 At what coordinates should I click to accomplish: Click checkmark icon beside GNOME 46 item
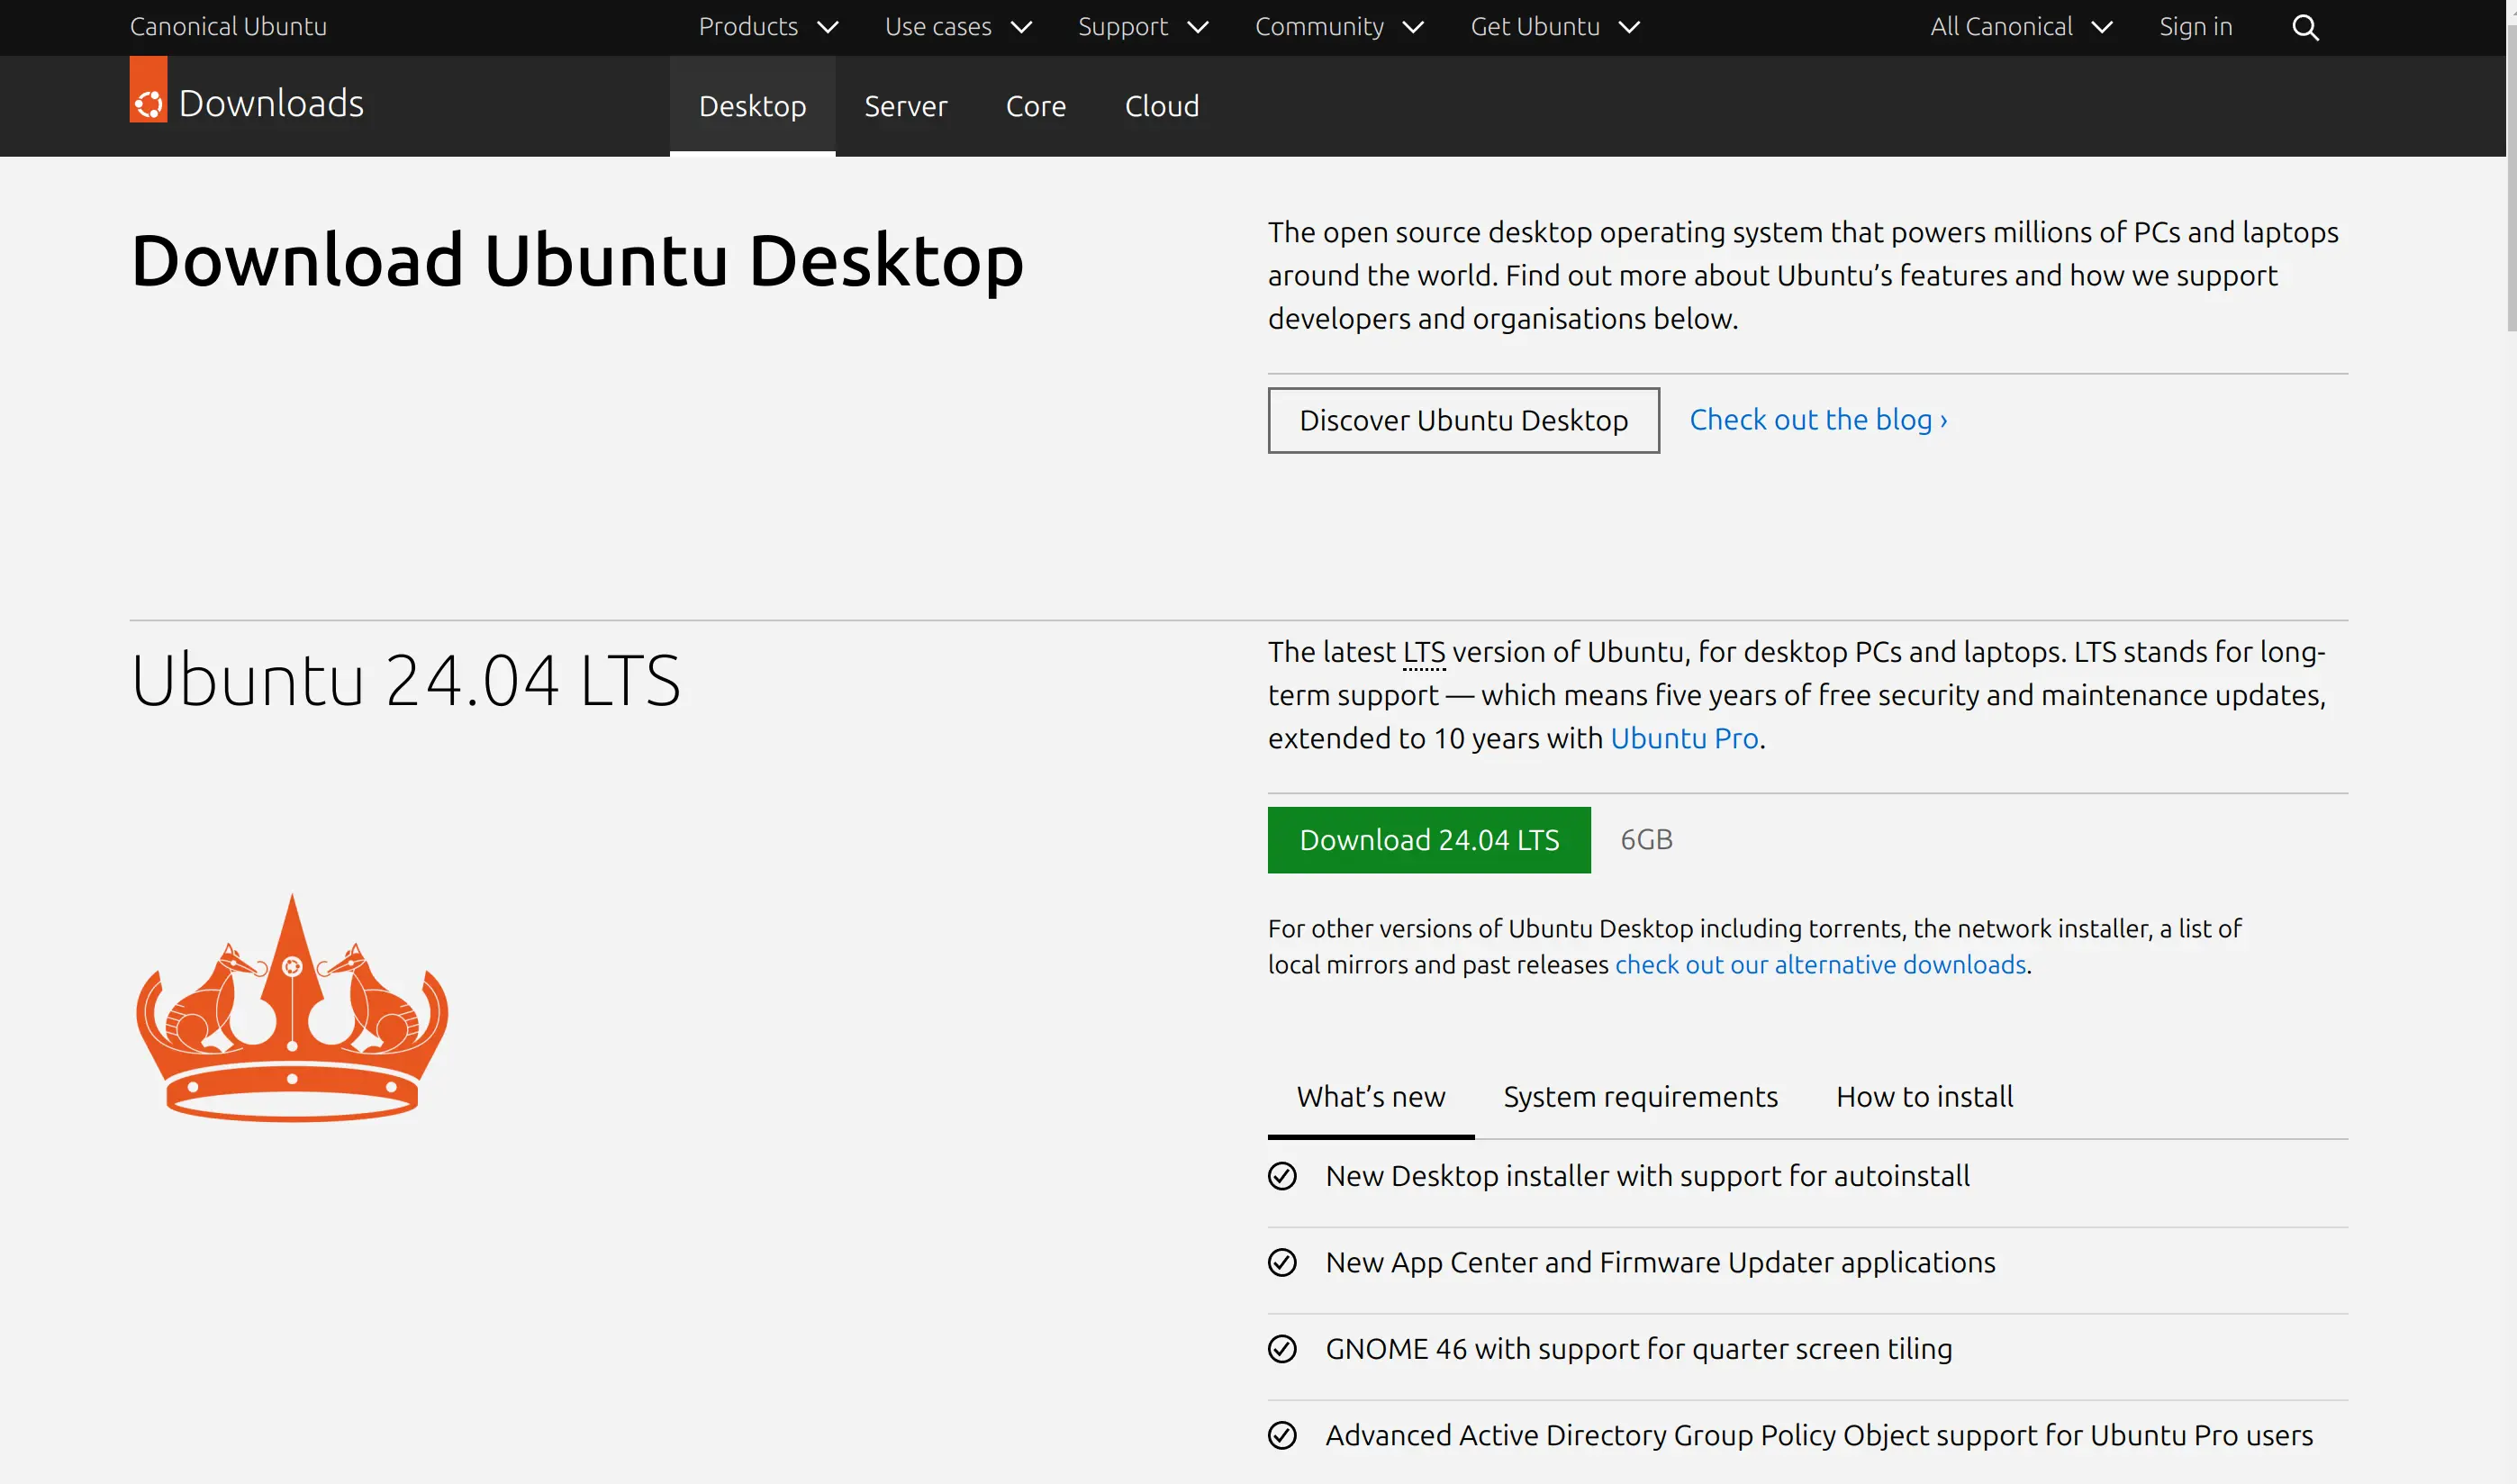pos(1282,1349)
